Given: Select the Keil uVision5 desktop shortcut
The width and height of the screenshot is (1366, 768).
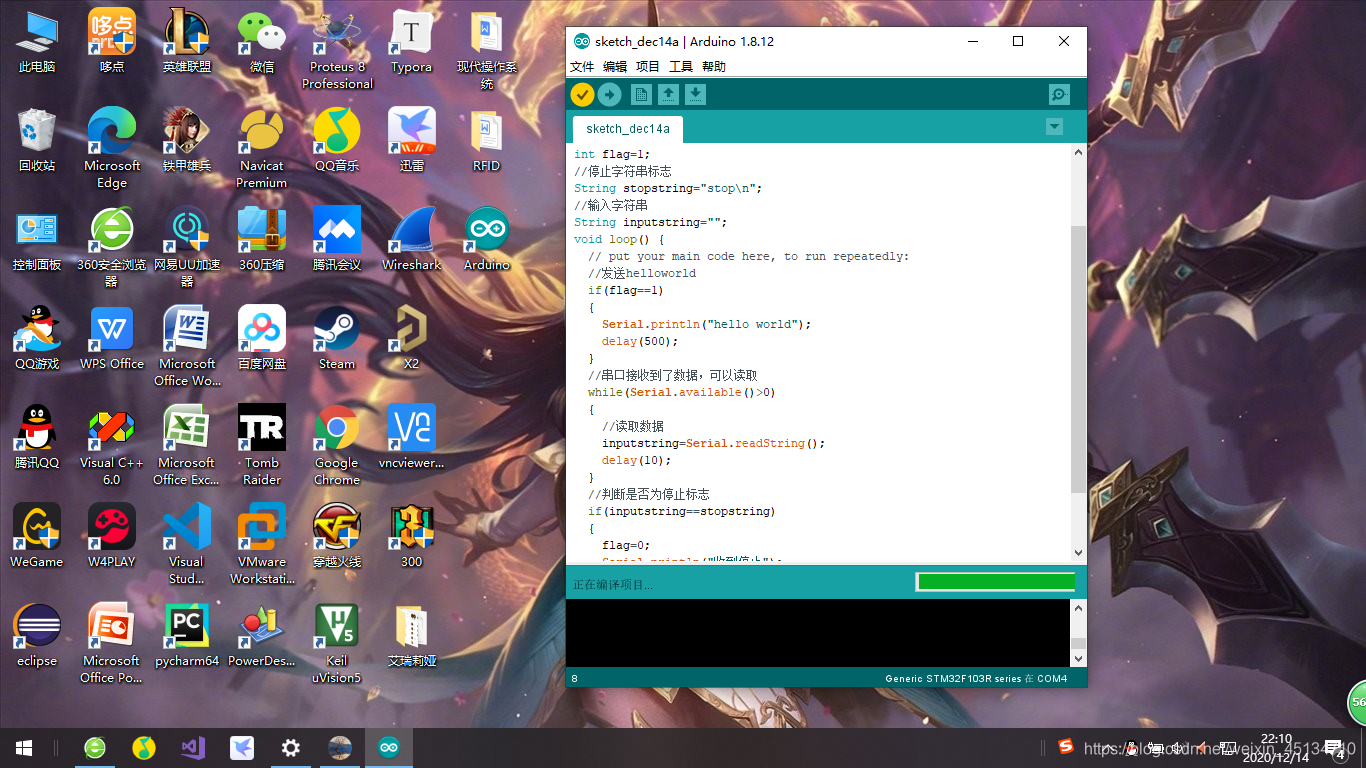Looking at the screenshot, I should tap(337, 644).
